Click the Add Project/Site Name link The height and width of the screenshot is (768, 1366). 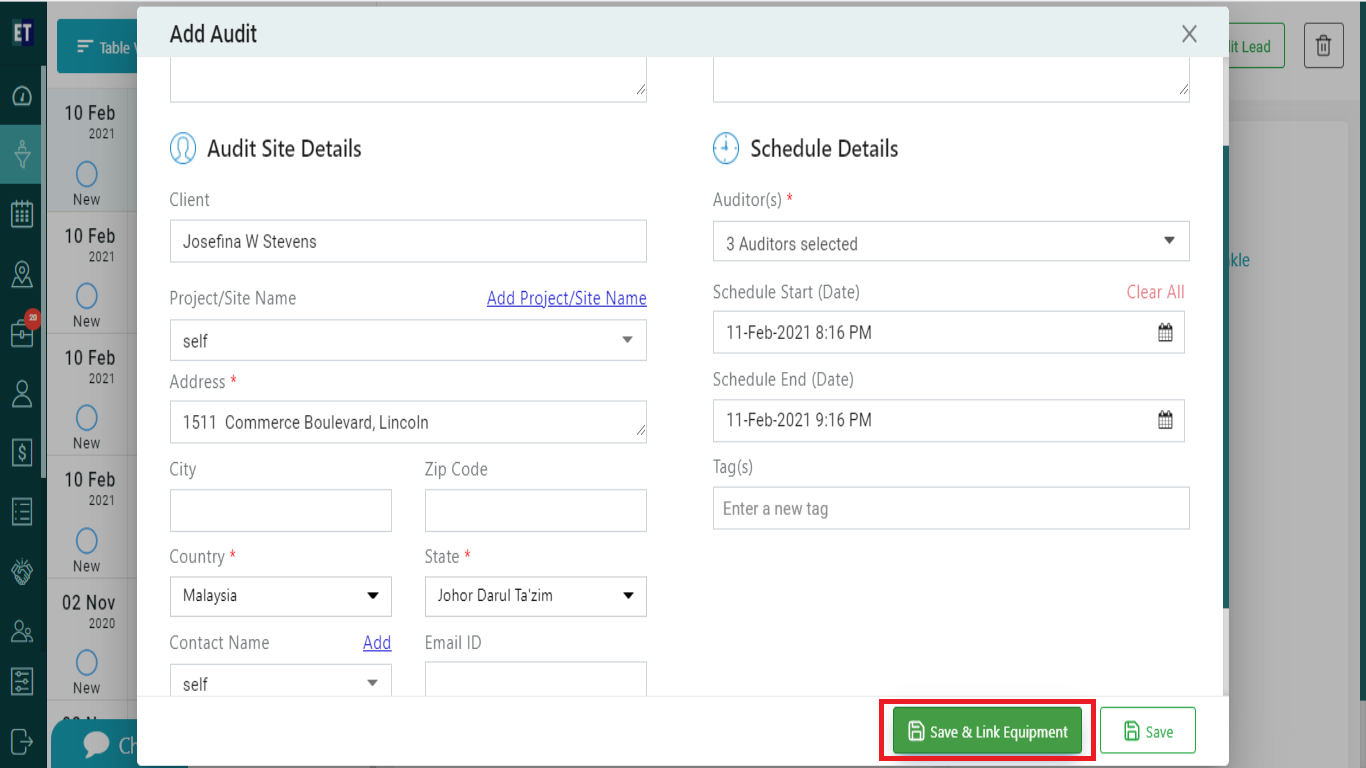pos(567,298)
